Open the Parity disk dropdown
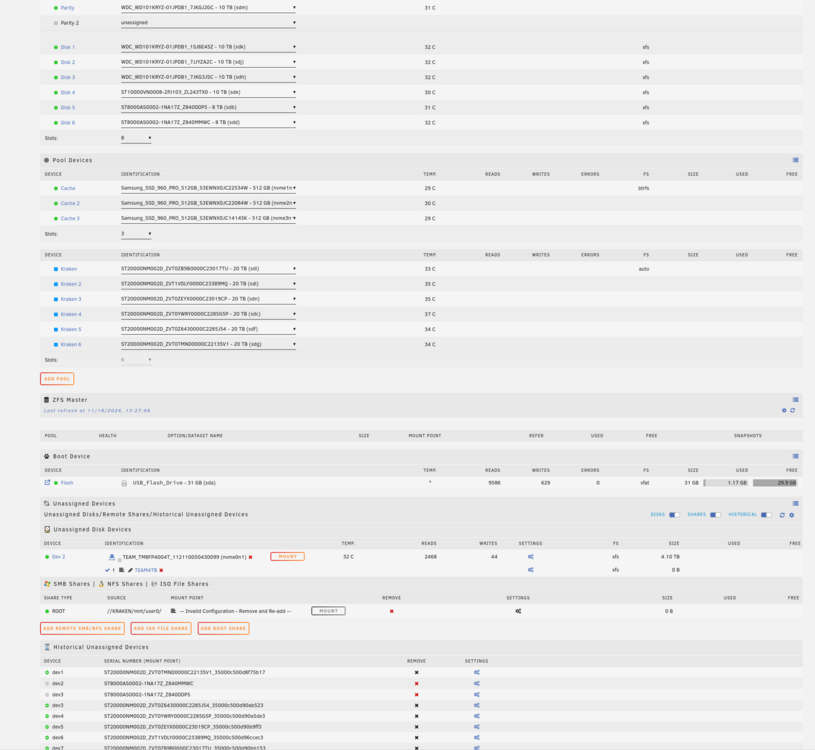815x750 pixels. coord(208,8)
